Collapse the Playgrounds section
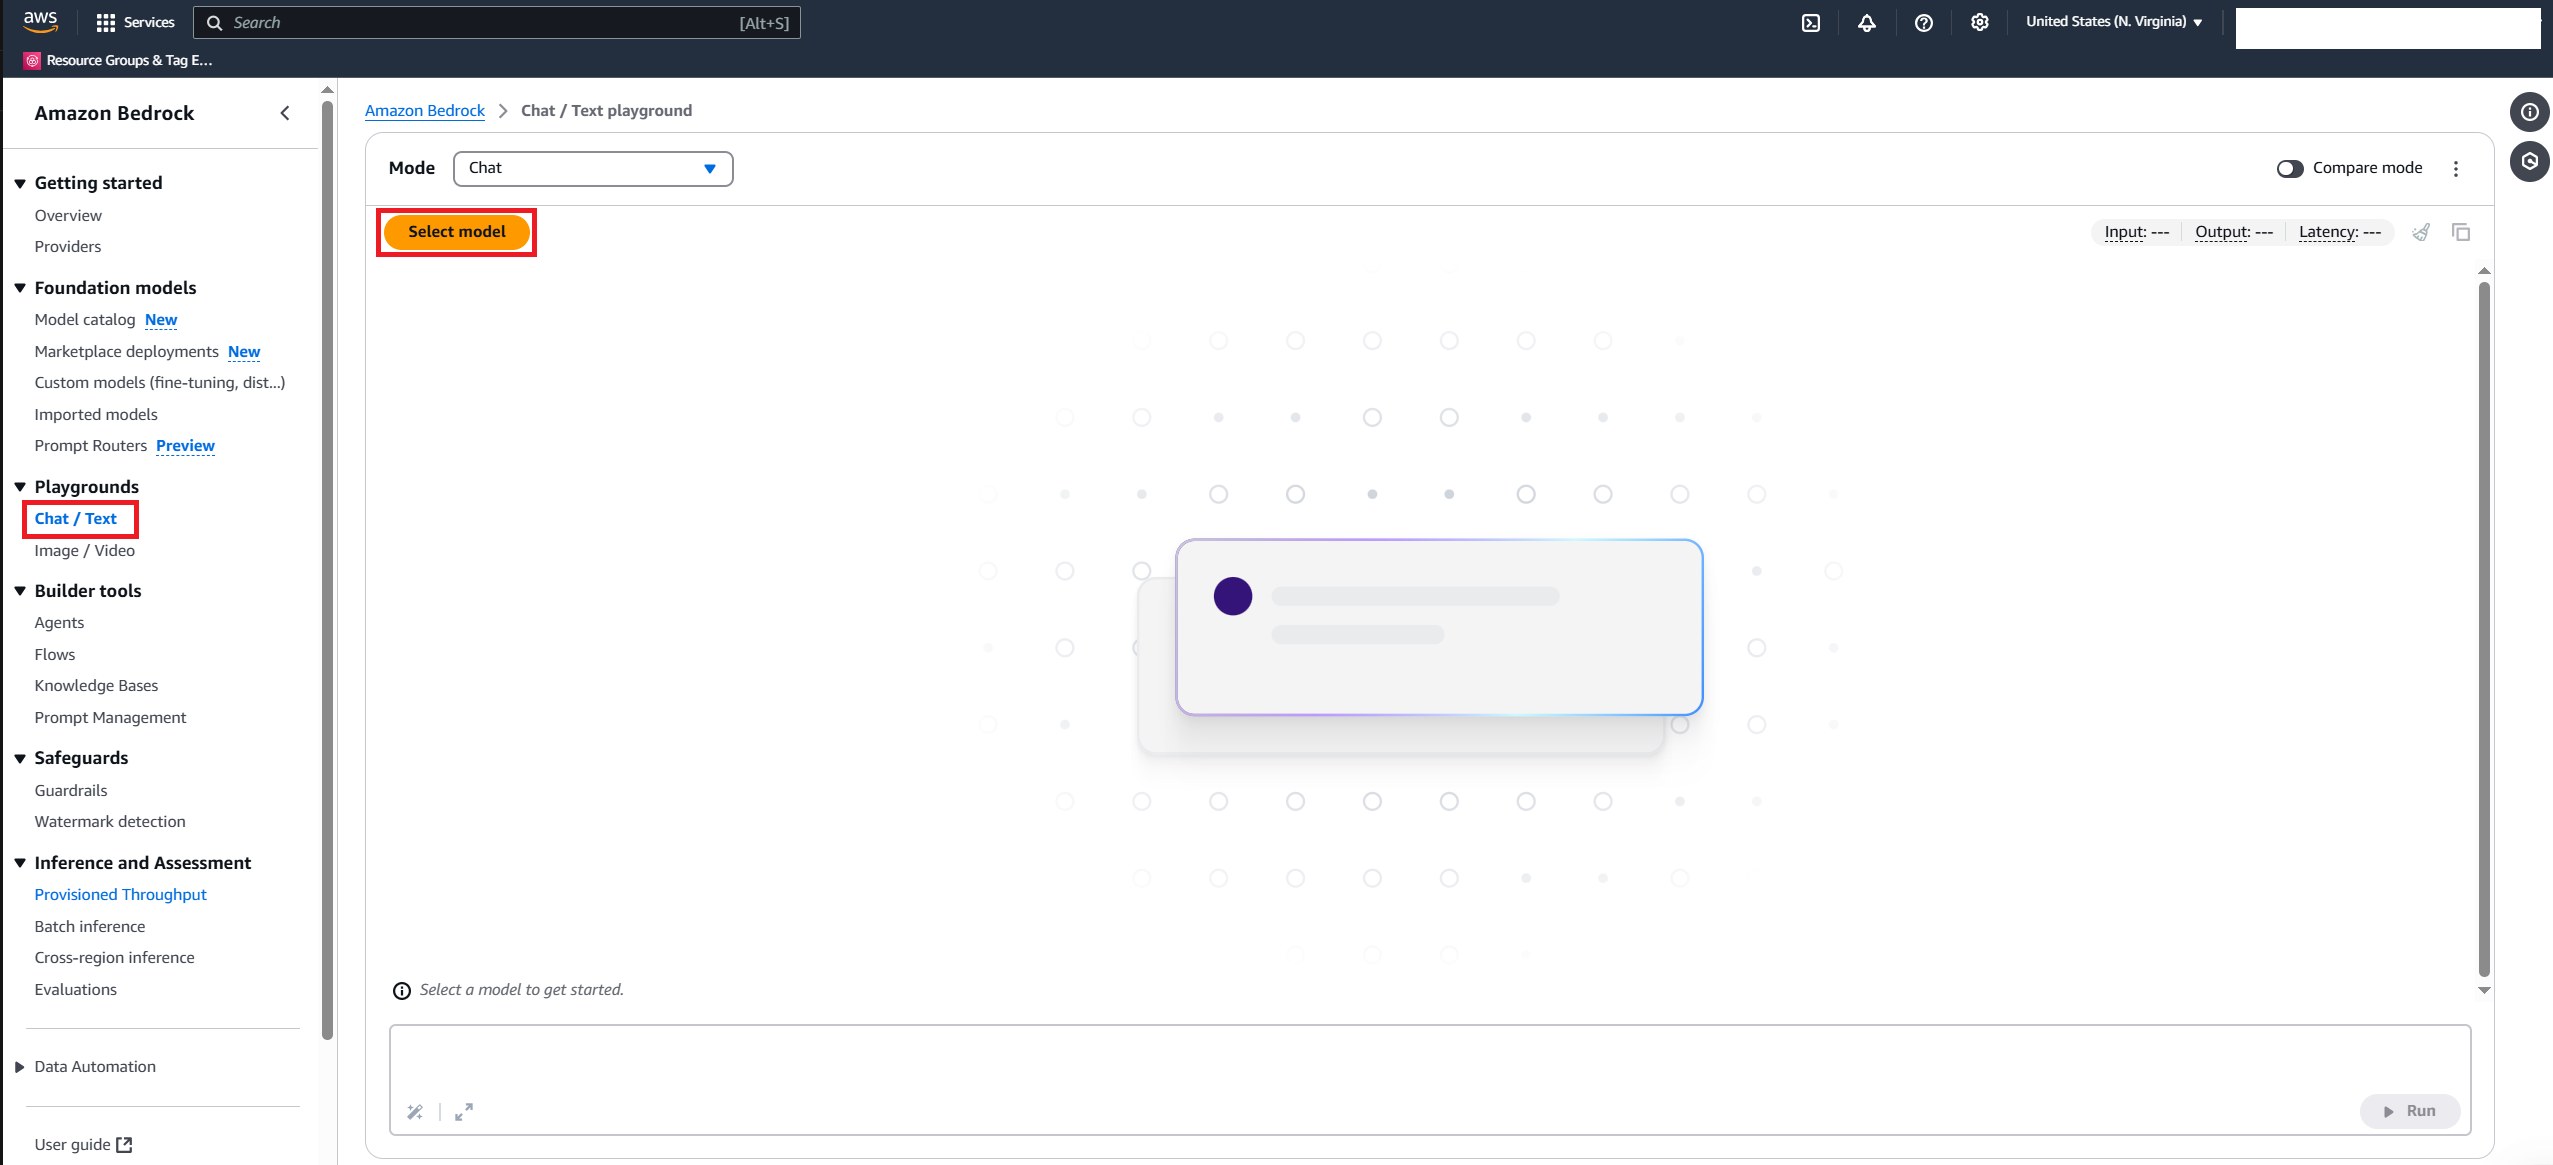Screen dimensions: 2553x1165 pyautogui.click(x=19, y=487)
